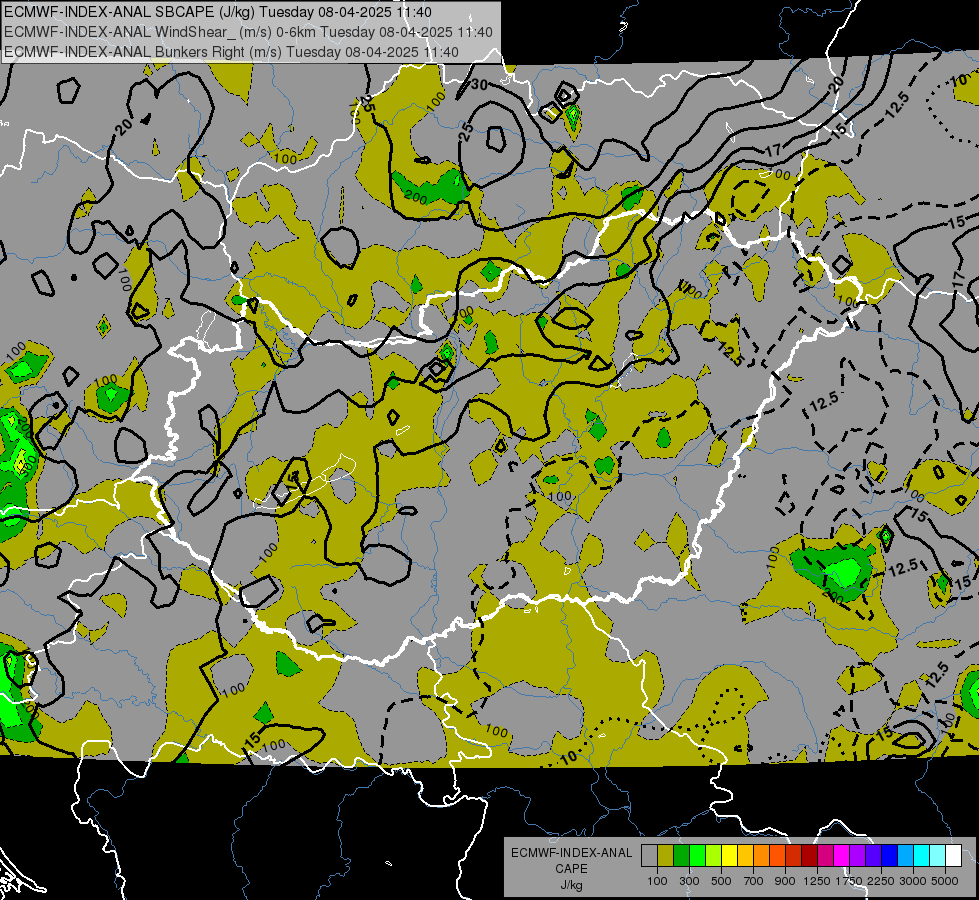Click the SBCAPE (J/kg) title line
The image size is (979, 900).
click(x=218, y=12)
